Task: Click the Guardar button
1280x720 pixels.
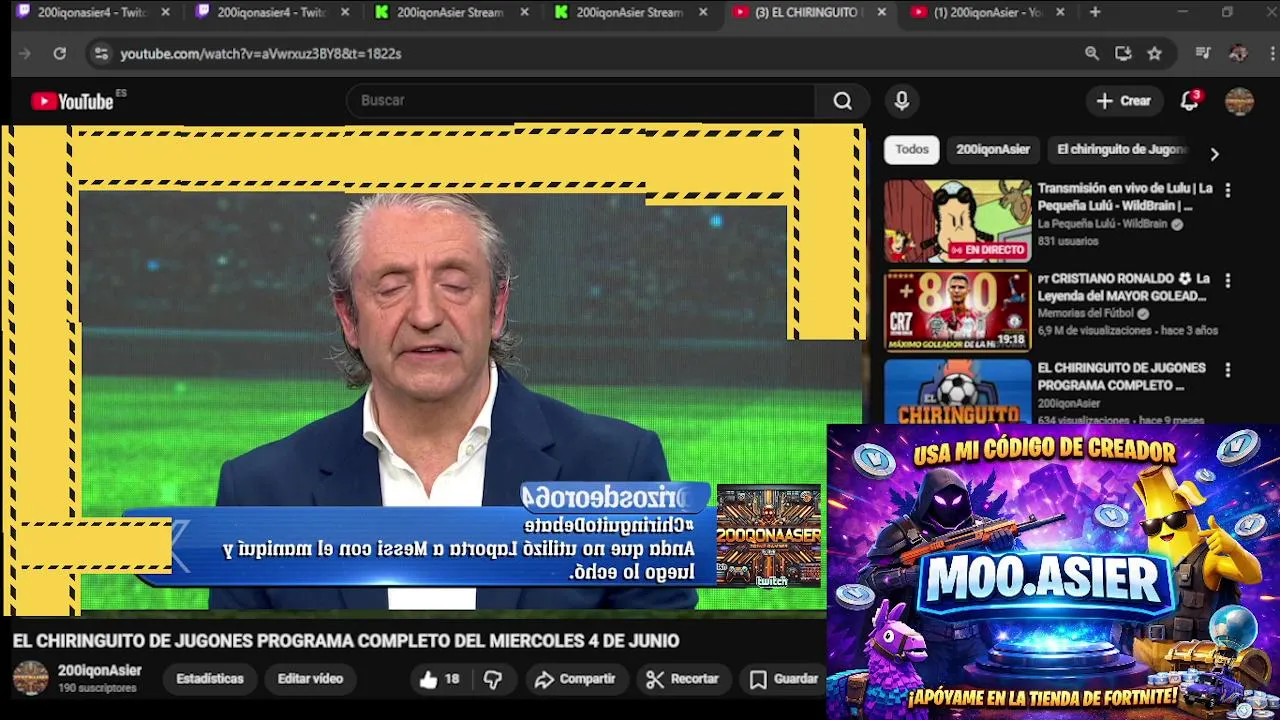Action: tap(785, 679)
